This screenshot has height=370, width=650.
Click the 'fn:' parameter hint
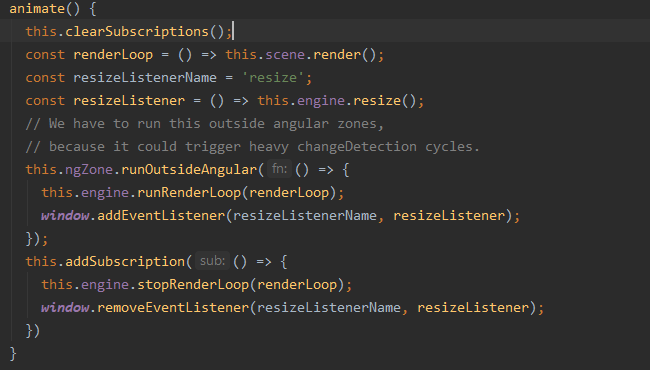pos(279,169)
